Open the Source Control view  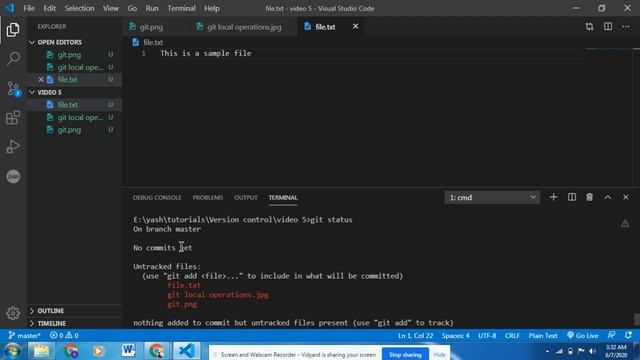click(x=13, y=88)
